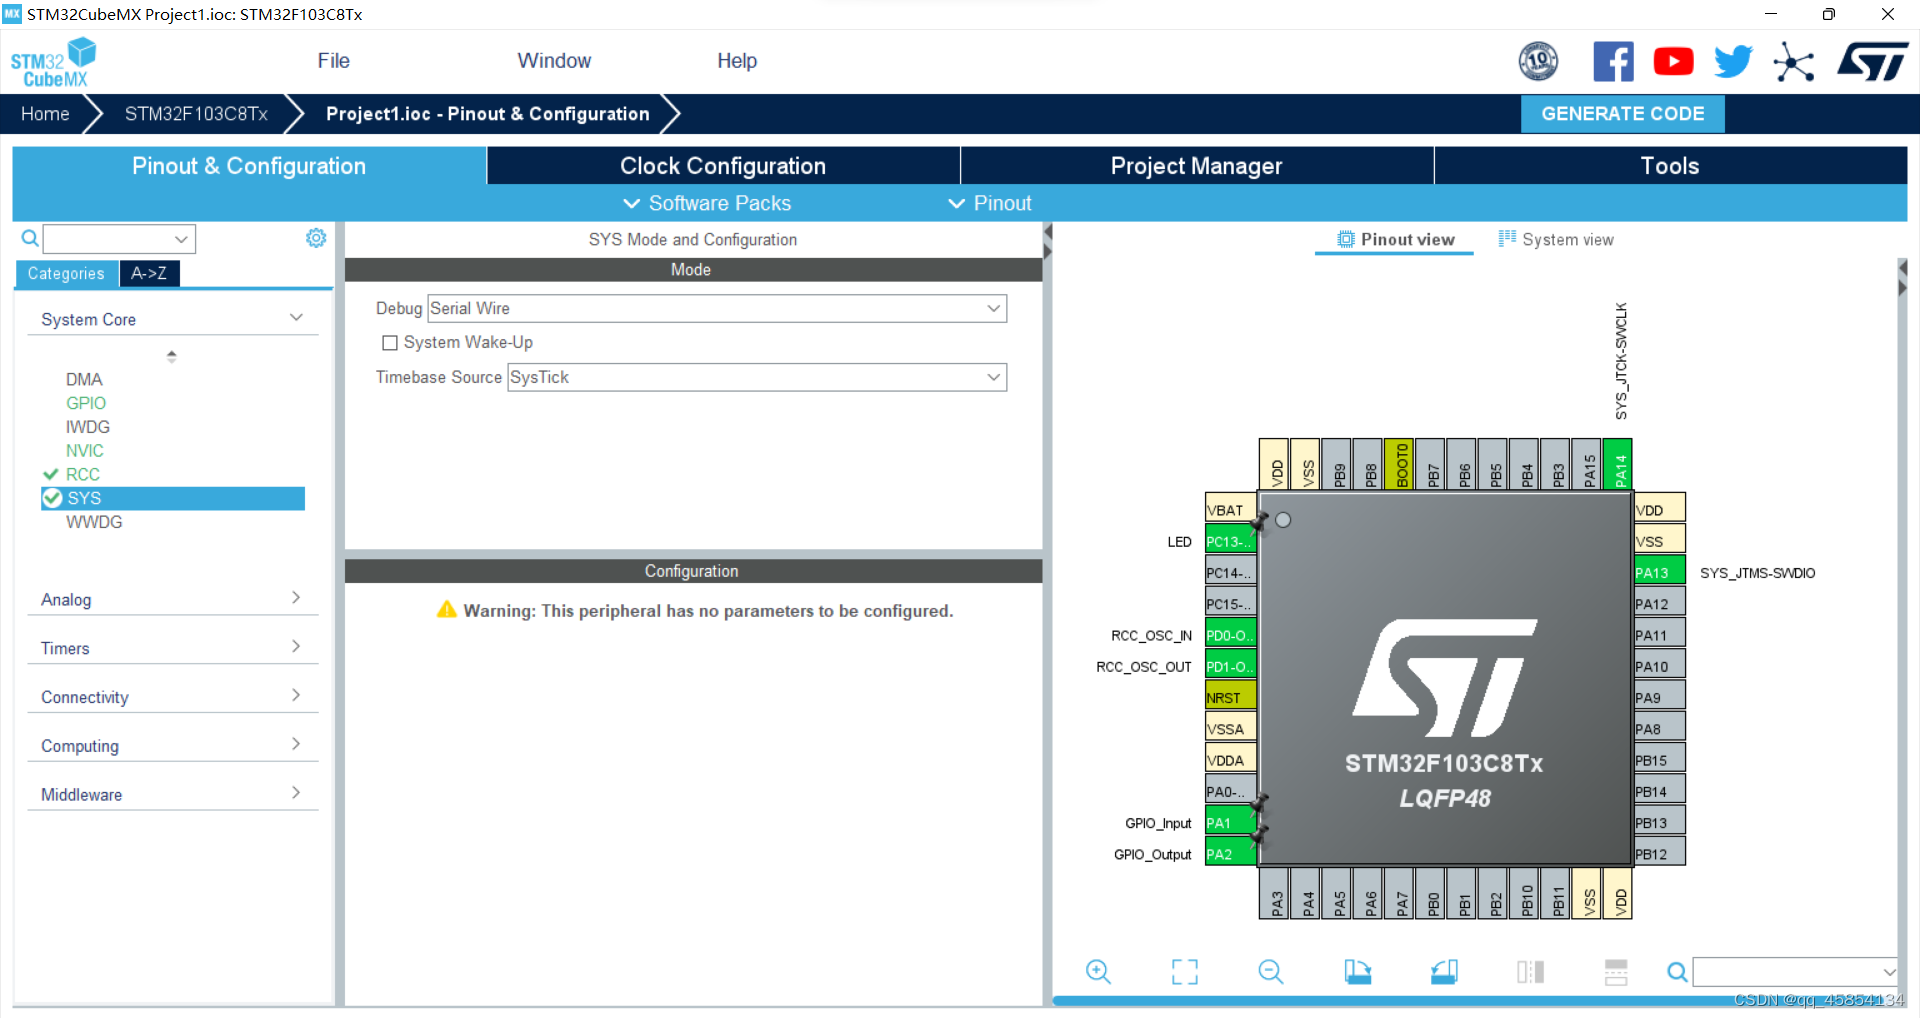Click the pin search magnifier icon
1920x1018 pixels.
pos(1677,971)
